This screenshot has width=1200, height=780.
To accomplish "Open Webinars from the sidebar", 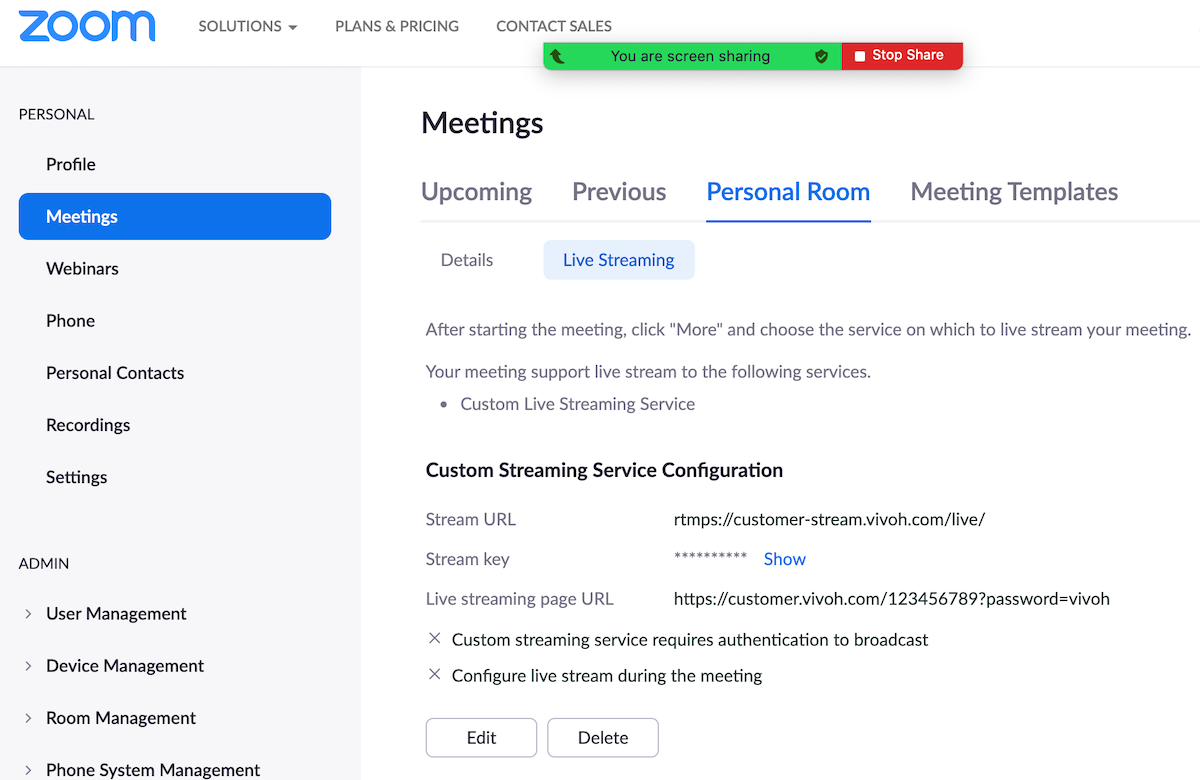I will point(82,268).
